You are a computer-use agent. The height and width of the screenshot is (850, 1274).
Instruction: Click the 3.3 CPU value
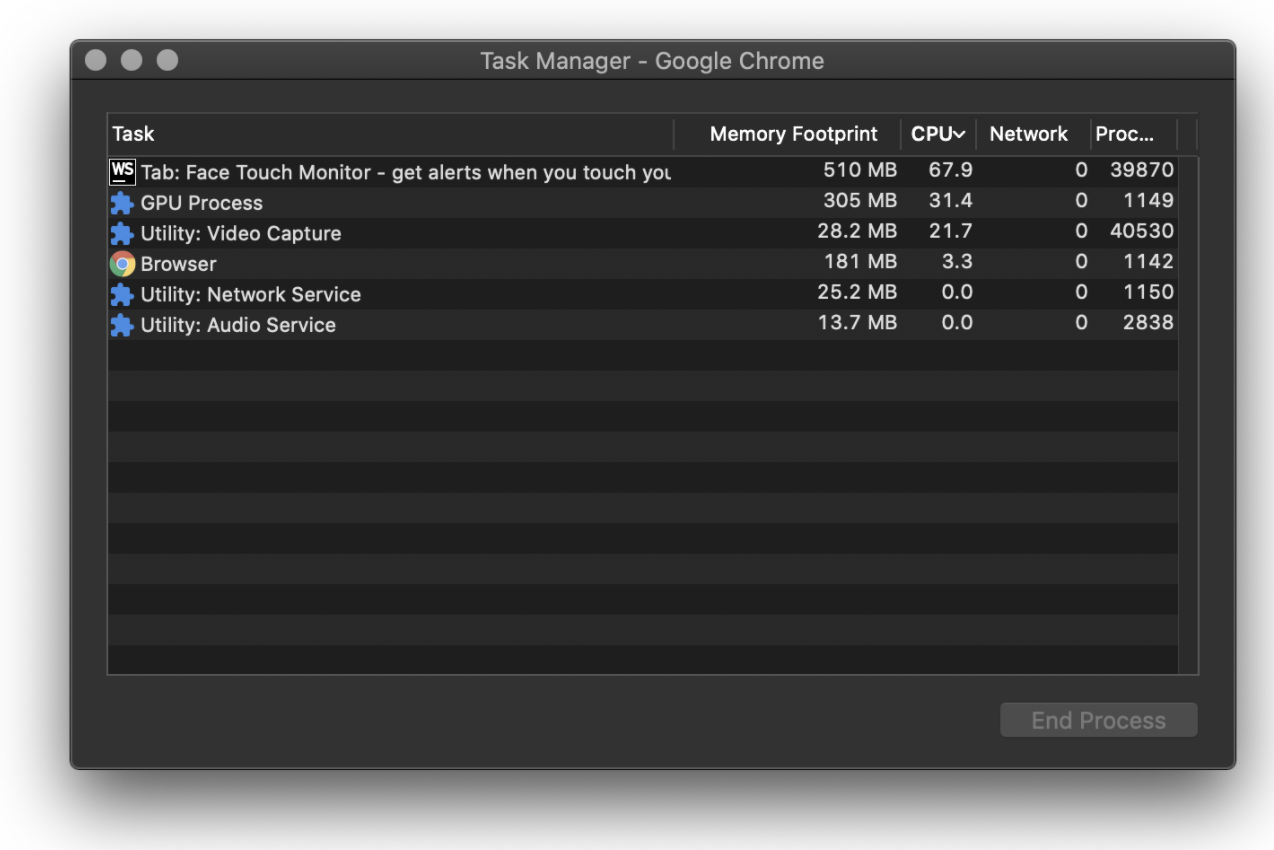click(957, 262)
